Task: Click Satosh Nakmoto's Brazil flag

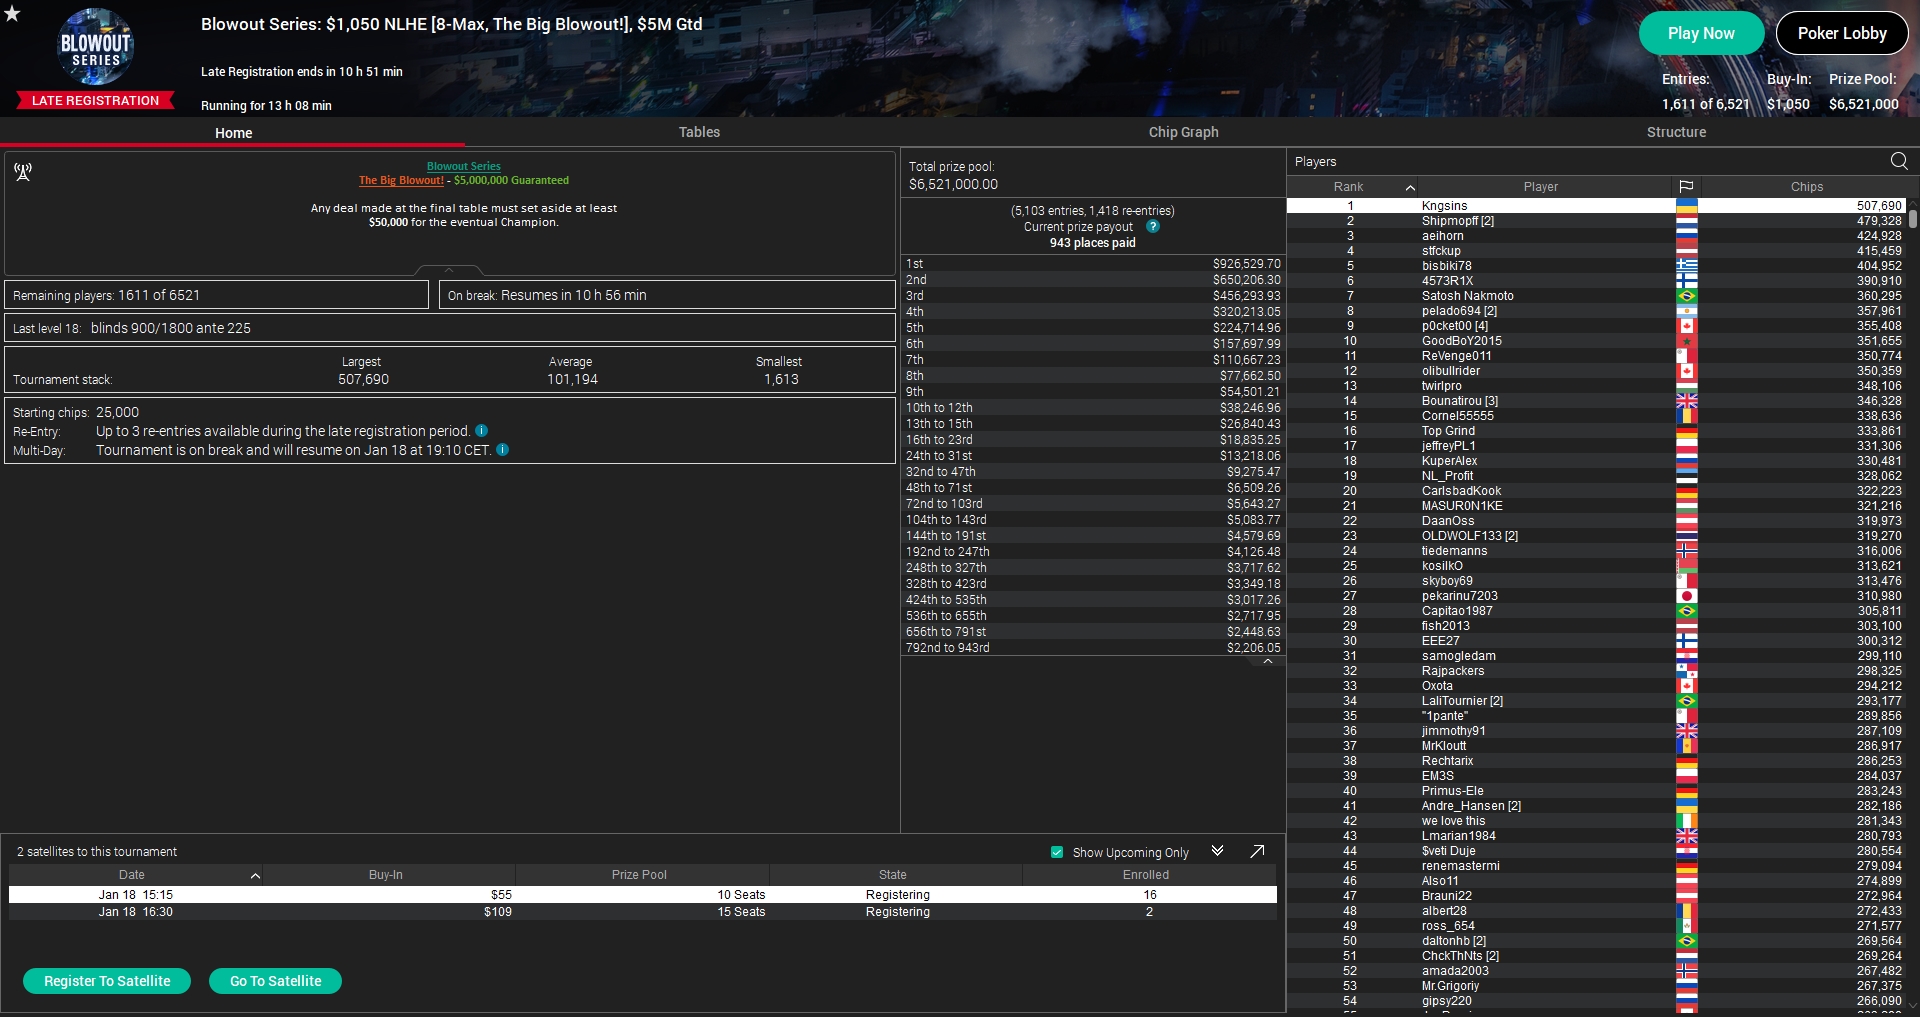Action: (1687, 296)
